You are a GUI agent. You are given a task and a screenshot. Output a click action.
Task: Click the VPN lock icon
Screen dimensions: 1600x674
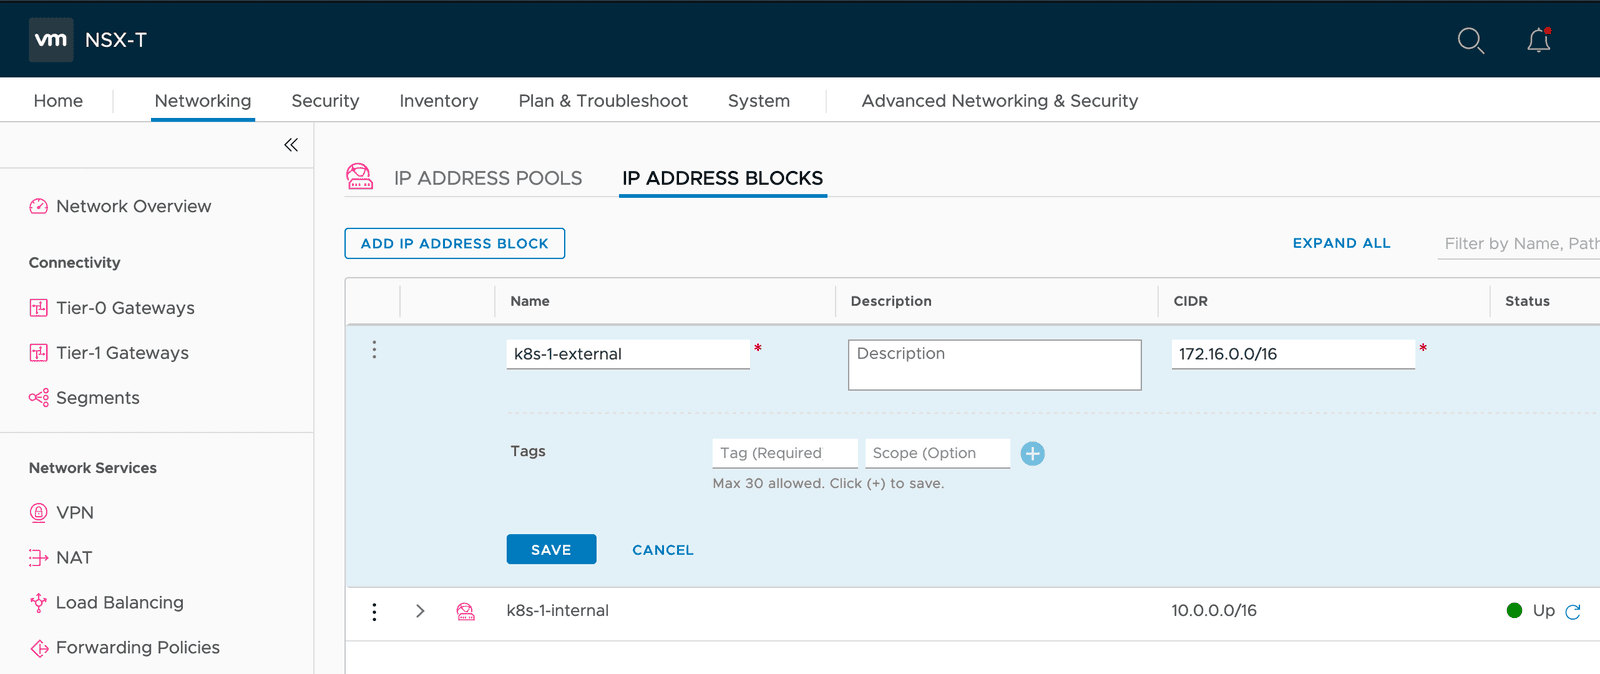click(x=39, y=513)
